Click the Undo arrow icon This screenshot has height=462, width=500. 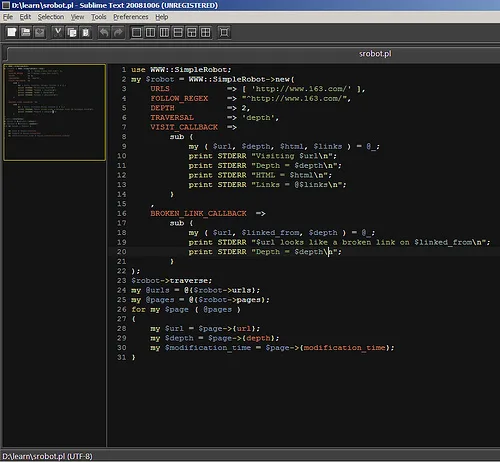pos(104,32)
